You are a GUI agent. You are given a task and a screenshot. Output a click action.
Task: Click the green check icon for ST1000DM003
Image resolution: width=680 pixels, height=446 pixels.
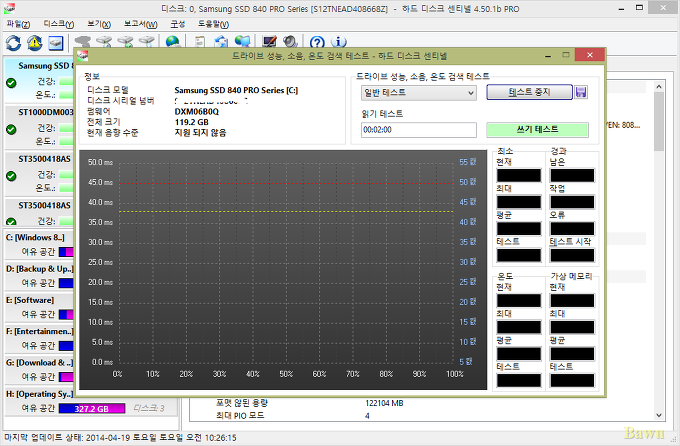pyautogui.click(x=11, y=129)
